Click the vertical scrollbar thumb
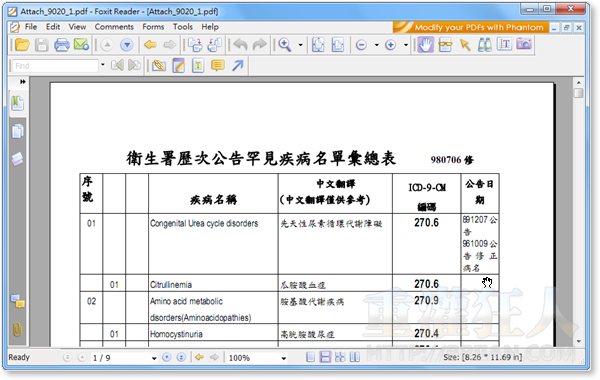The height and width of the screenshot is (380, 600). coord(579,93)
